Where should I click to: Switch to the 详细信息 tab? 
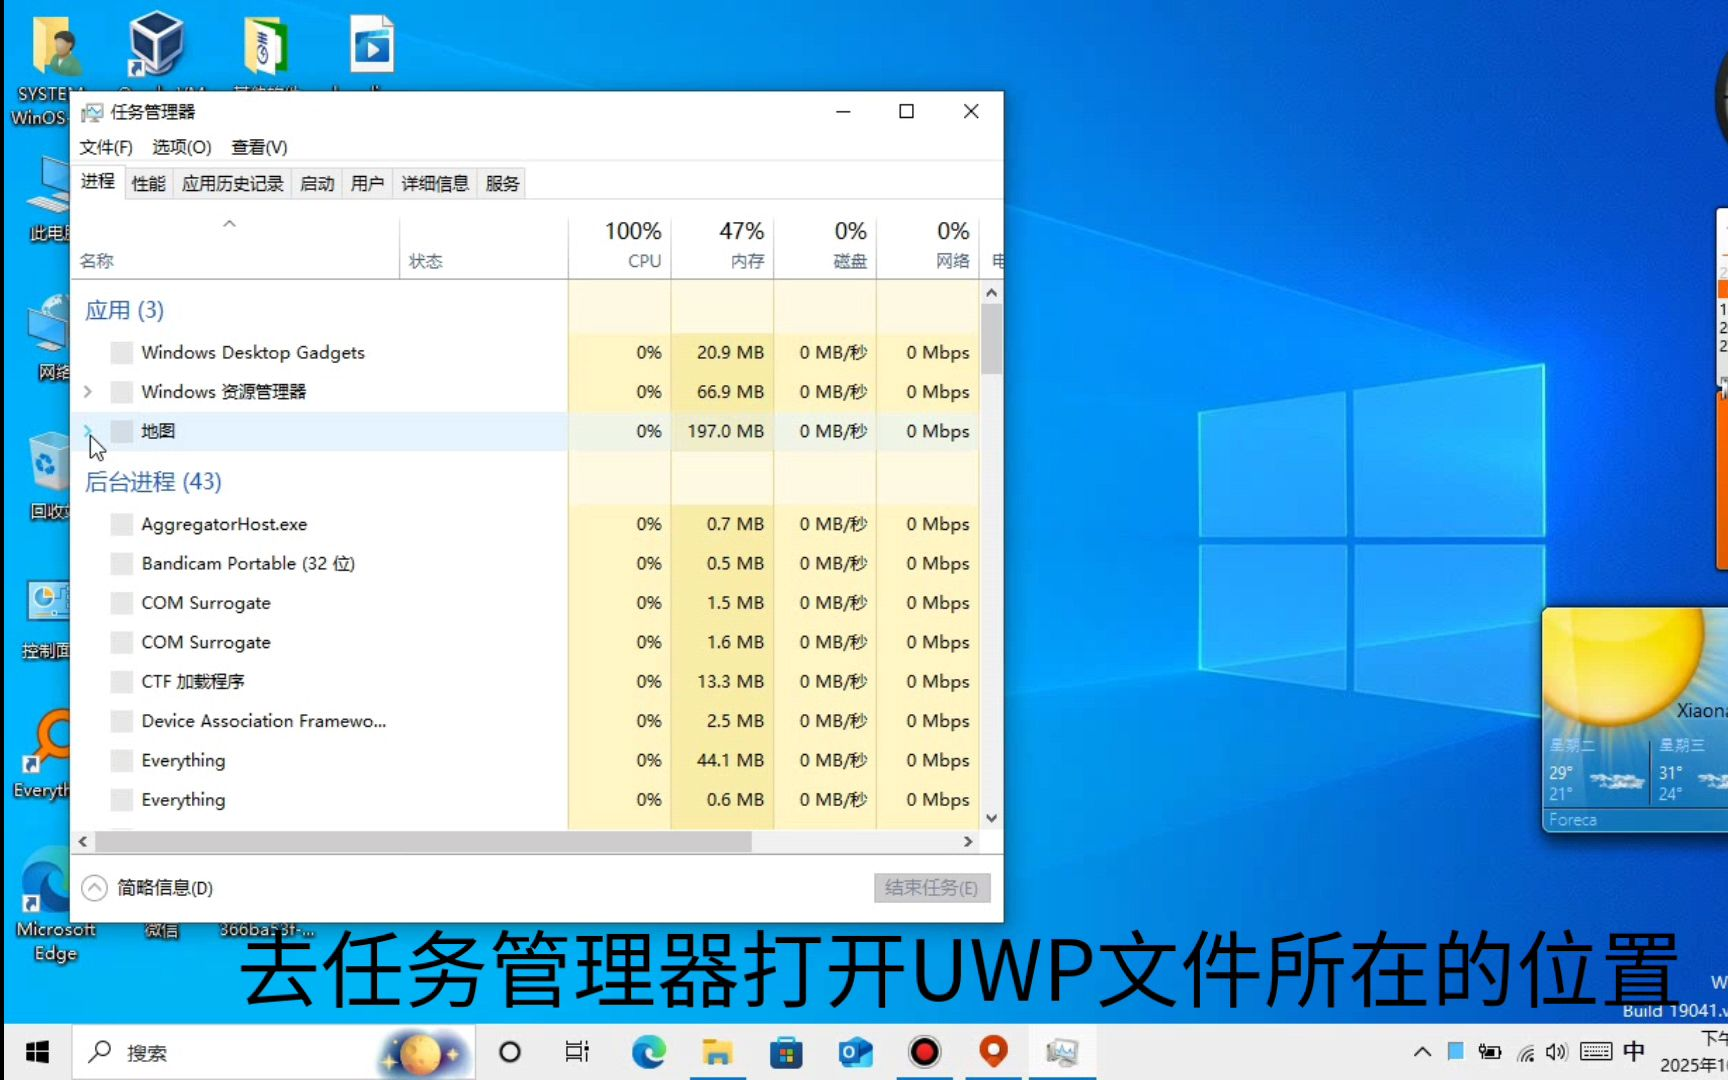click(x=435, y=184)
